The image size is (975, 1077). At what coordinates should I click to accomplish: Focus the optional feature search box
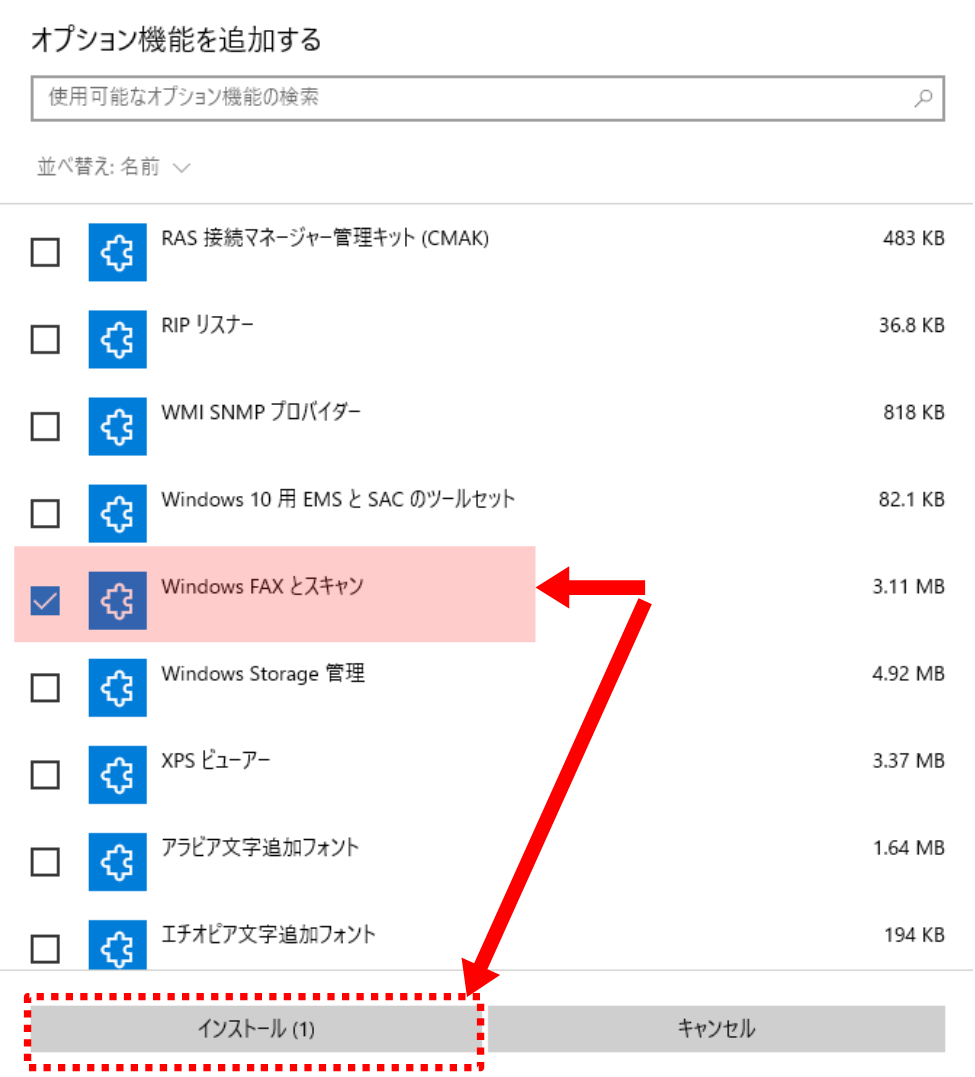pyautogui.click(x=470, y=98)
